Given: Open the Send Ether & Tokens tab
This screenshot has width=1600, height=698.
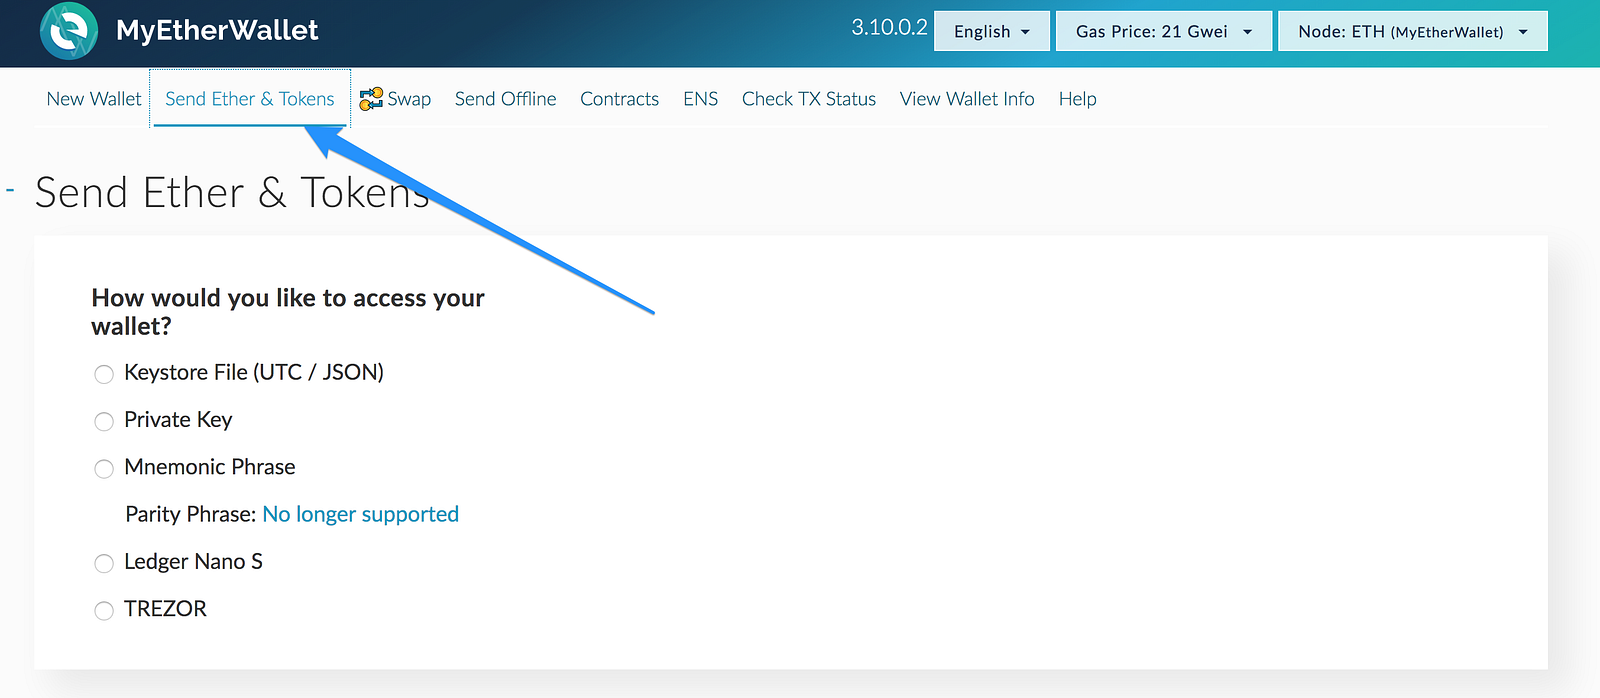Looking at the screenshot, I should (x=250, y=99).
